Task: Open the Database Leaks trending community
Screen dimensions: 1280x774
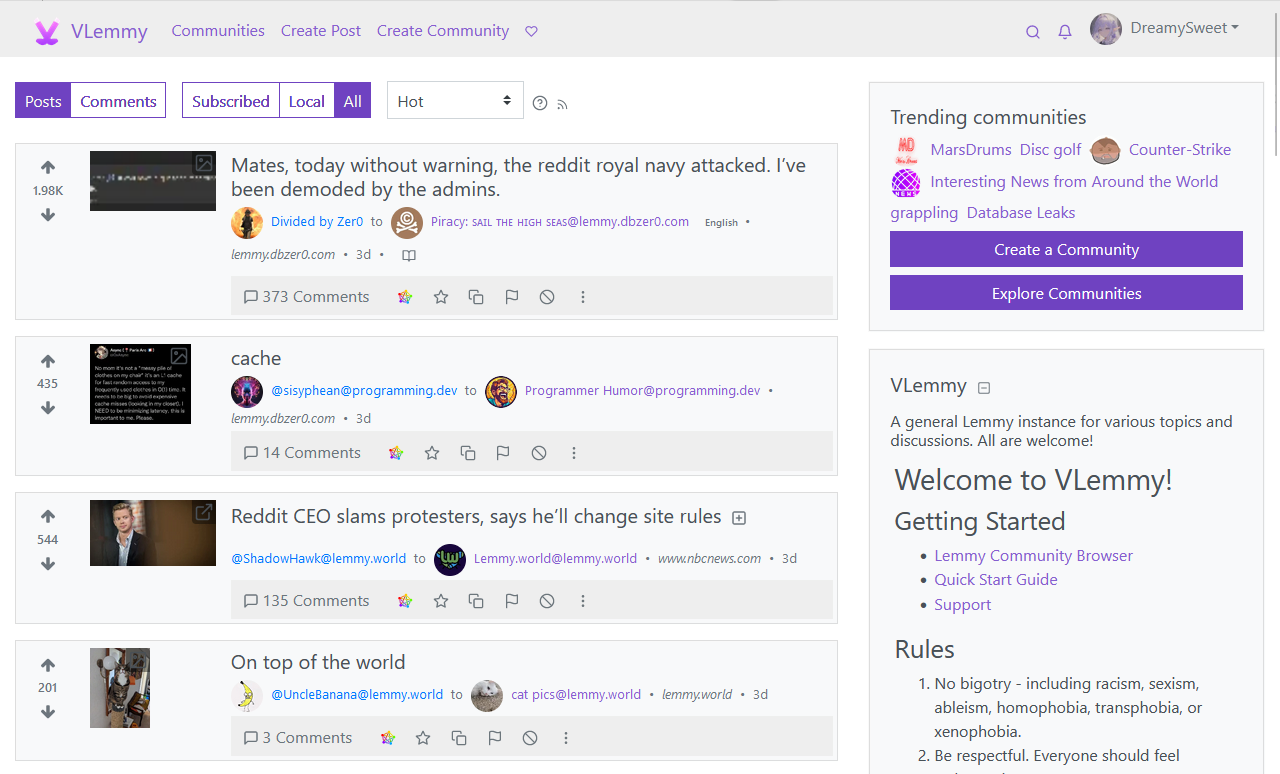Action: coord(1021,213)
